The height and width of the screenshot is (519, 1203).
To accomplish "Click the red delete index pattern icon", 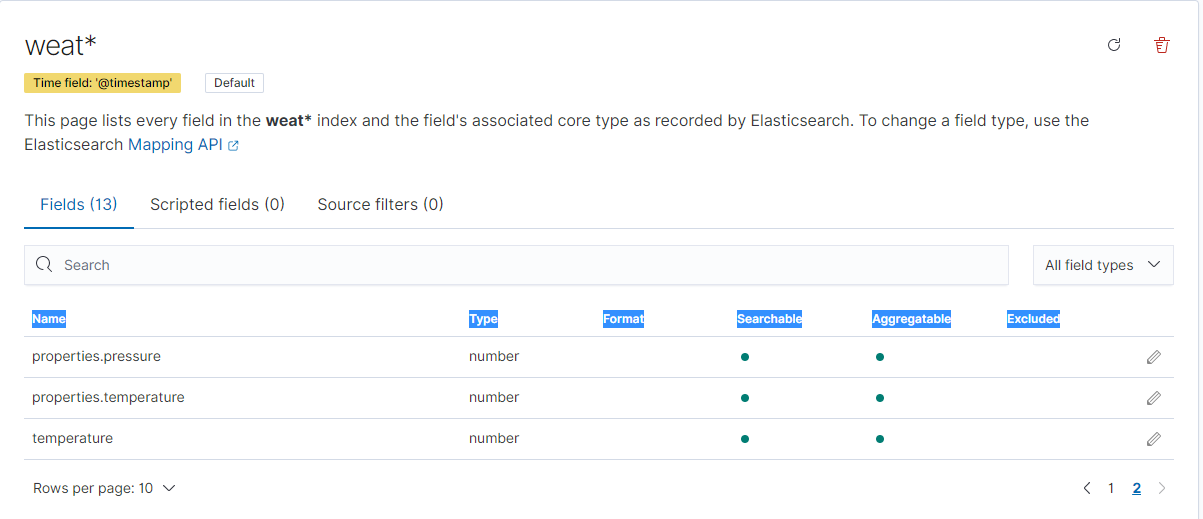I will (1161, 45).
